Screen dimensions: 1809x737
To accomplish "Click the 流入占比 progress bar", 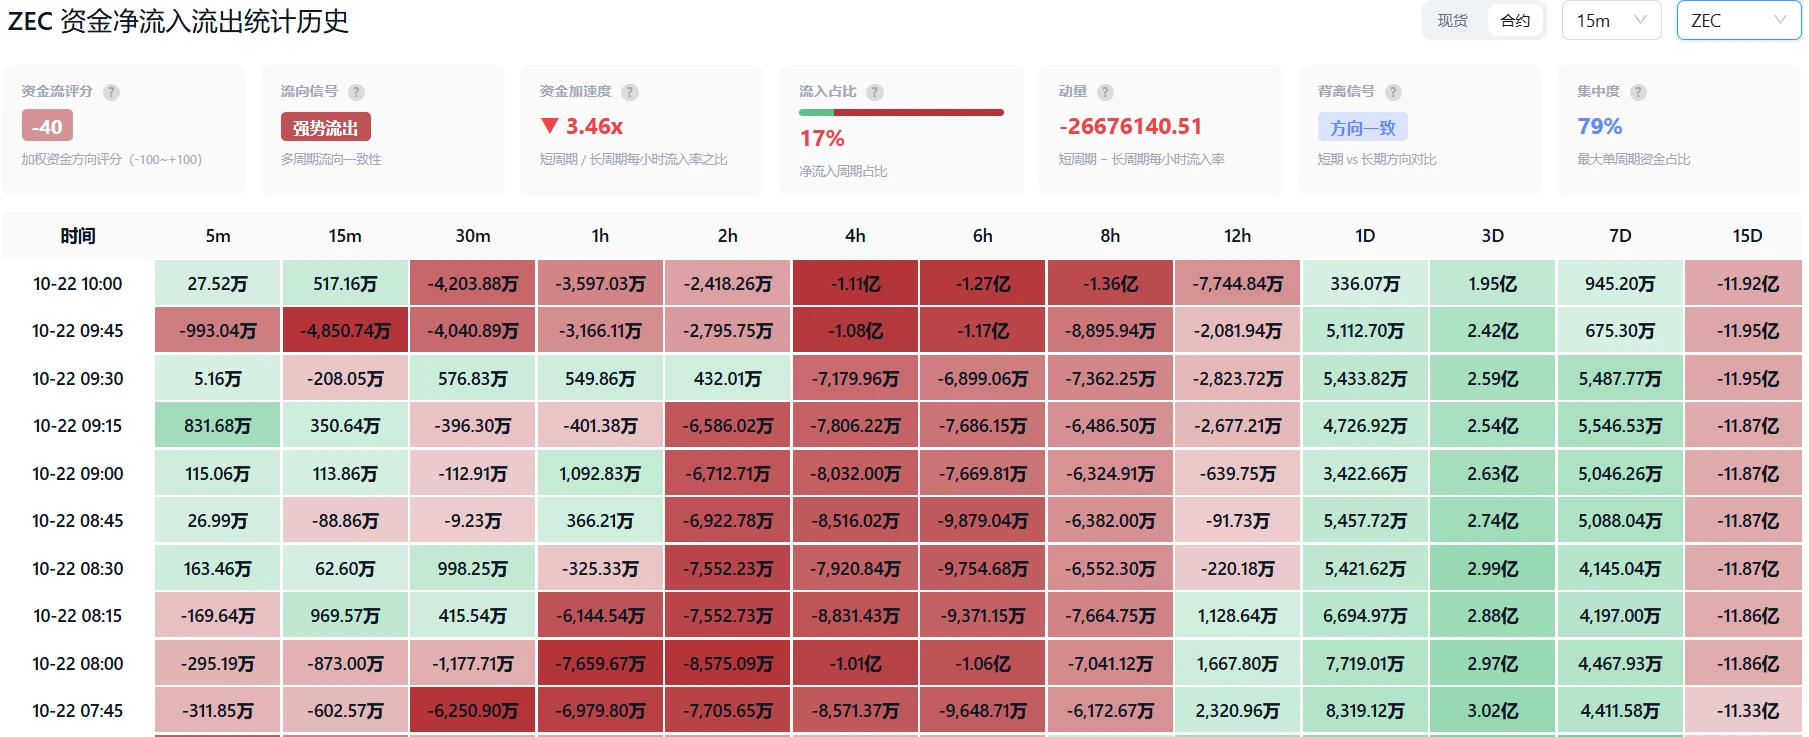I will [x=901, y=112].
